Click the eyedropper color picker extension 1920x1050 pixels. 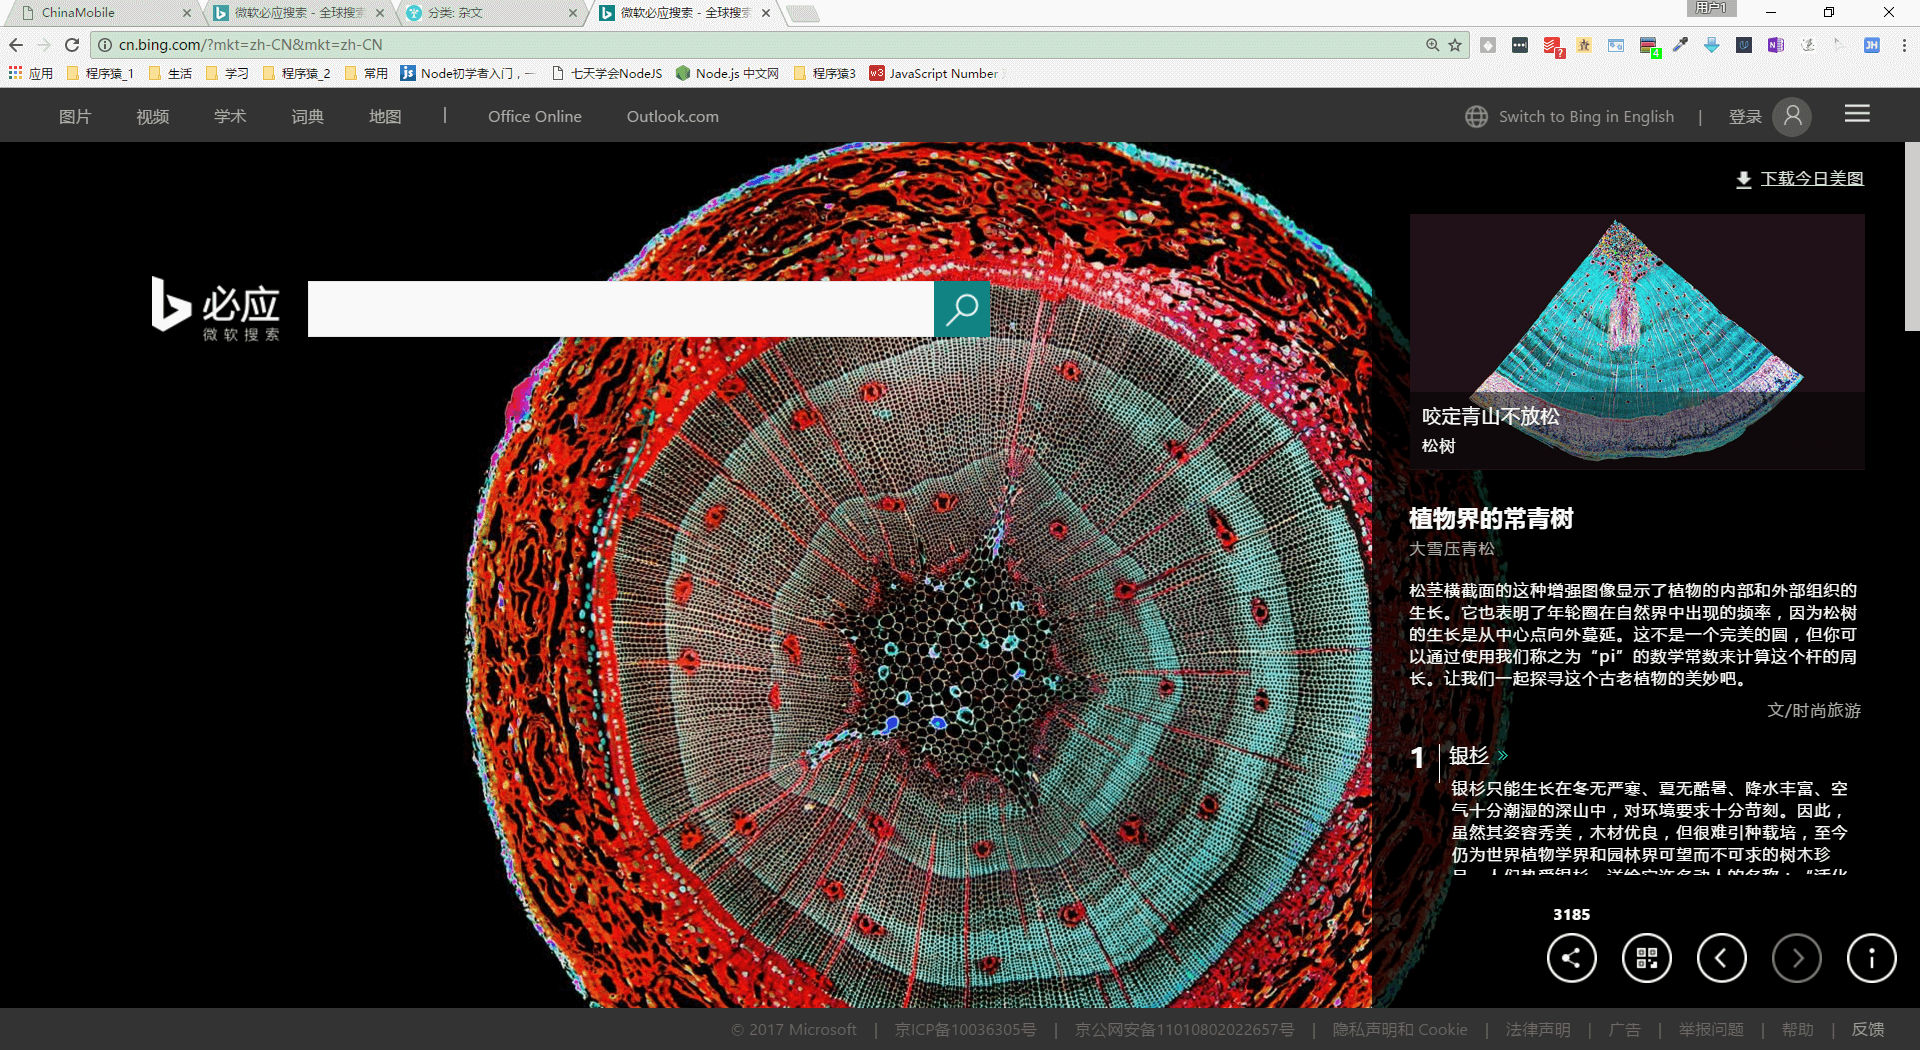pos(1680,45)
